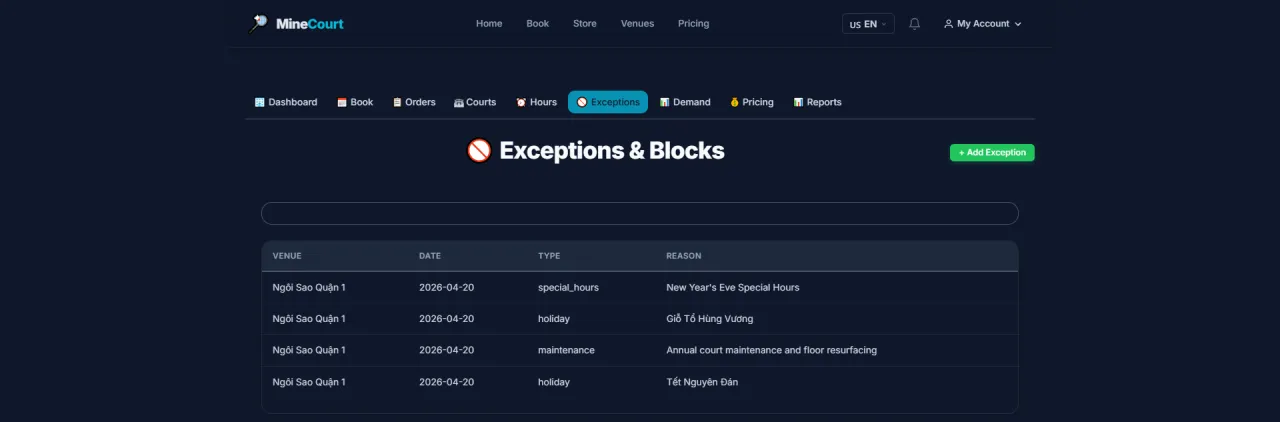
Task: Switch to the Reports tab
Action: 818,102
